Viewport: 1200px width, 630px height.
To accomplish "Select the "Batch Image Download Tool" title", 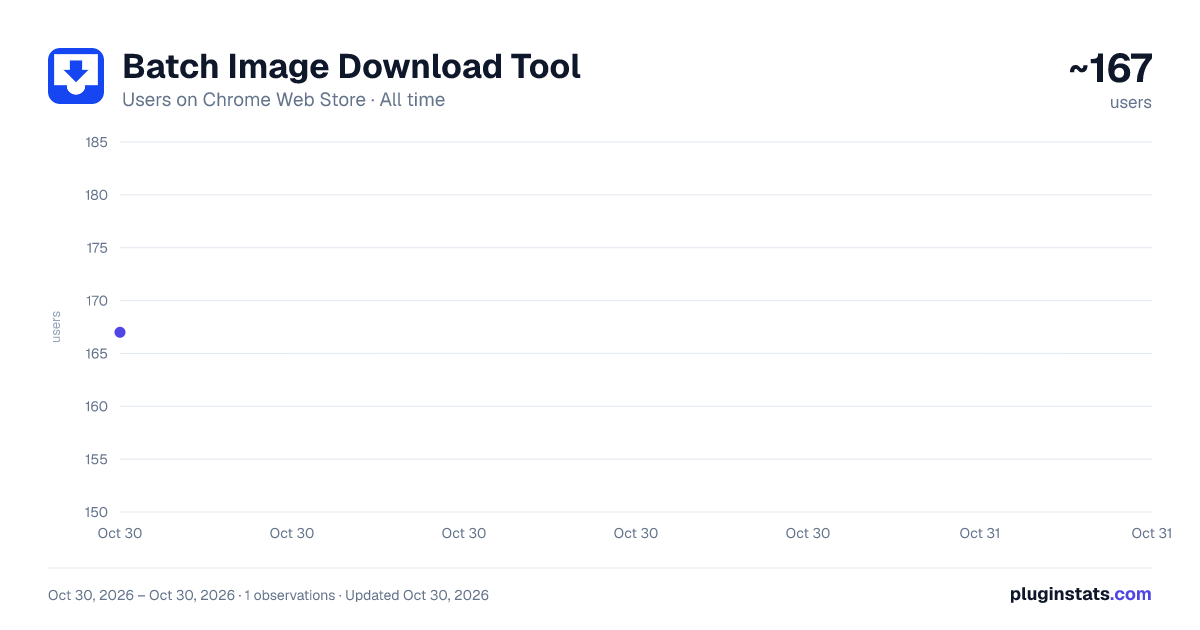I will point(351,67).
